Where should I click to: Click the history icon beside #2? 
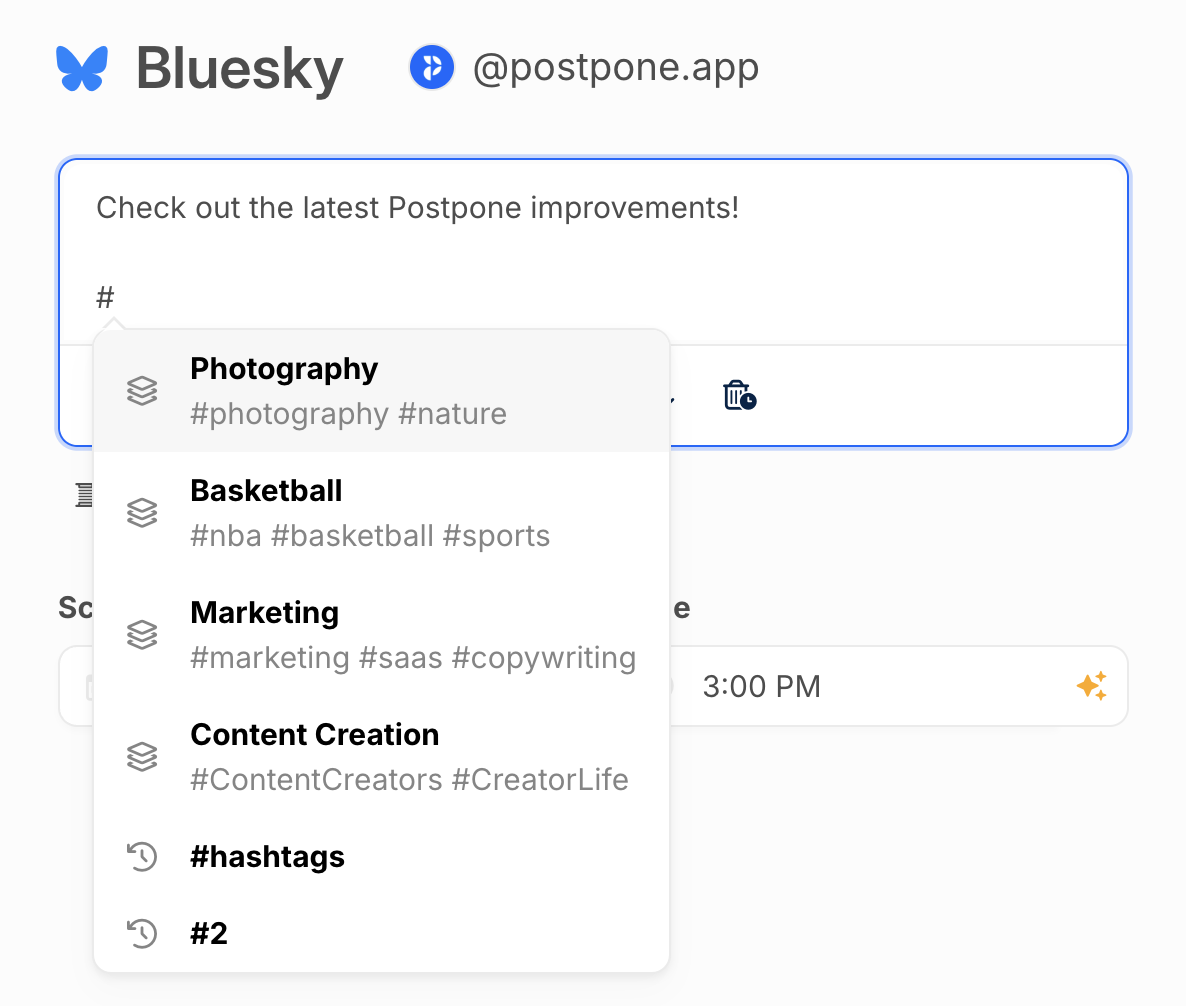click(x=142, y=933)
